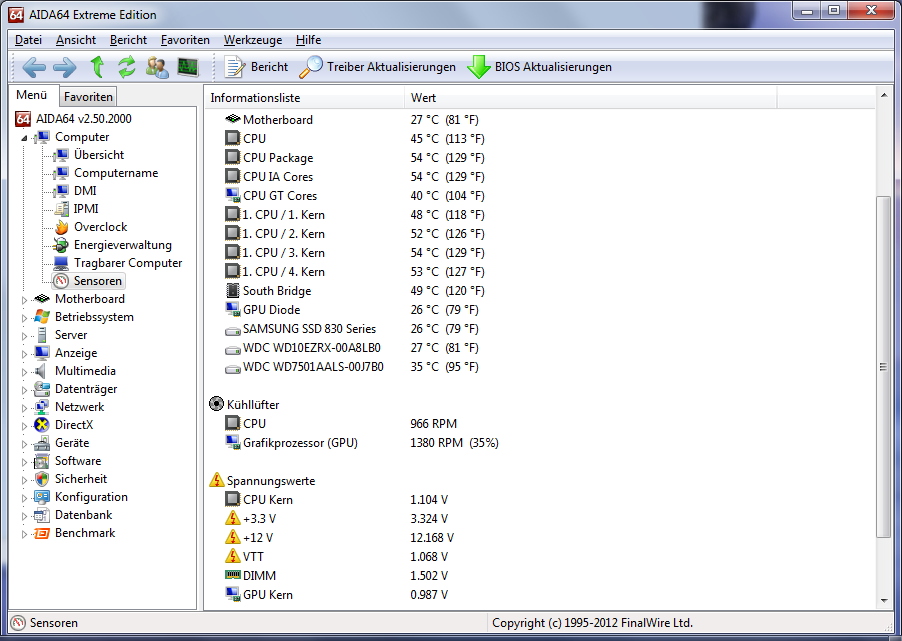Click the DIMM memory module icon
The width and height of the screenshot is (902, 641).
[232, 575]
